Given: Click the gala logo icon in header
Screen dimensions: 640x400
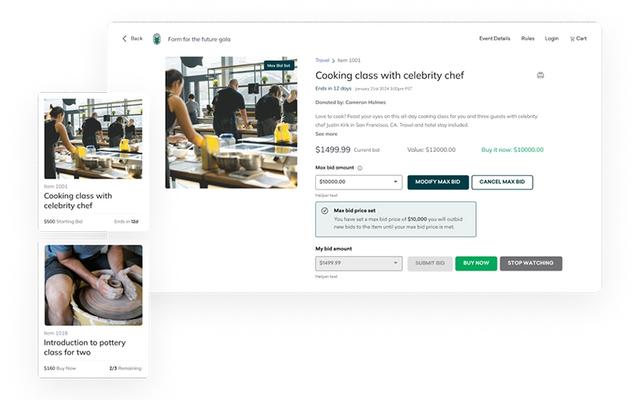Looking at the screenshot, I should (156, 39).
